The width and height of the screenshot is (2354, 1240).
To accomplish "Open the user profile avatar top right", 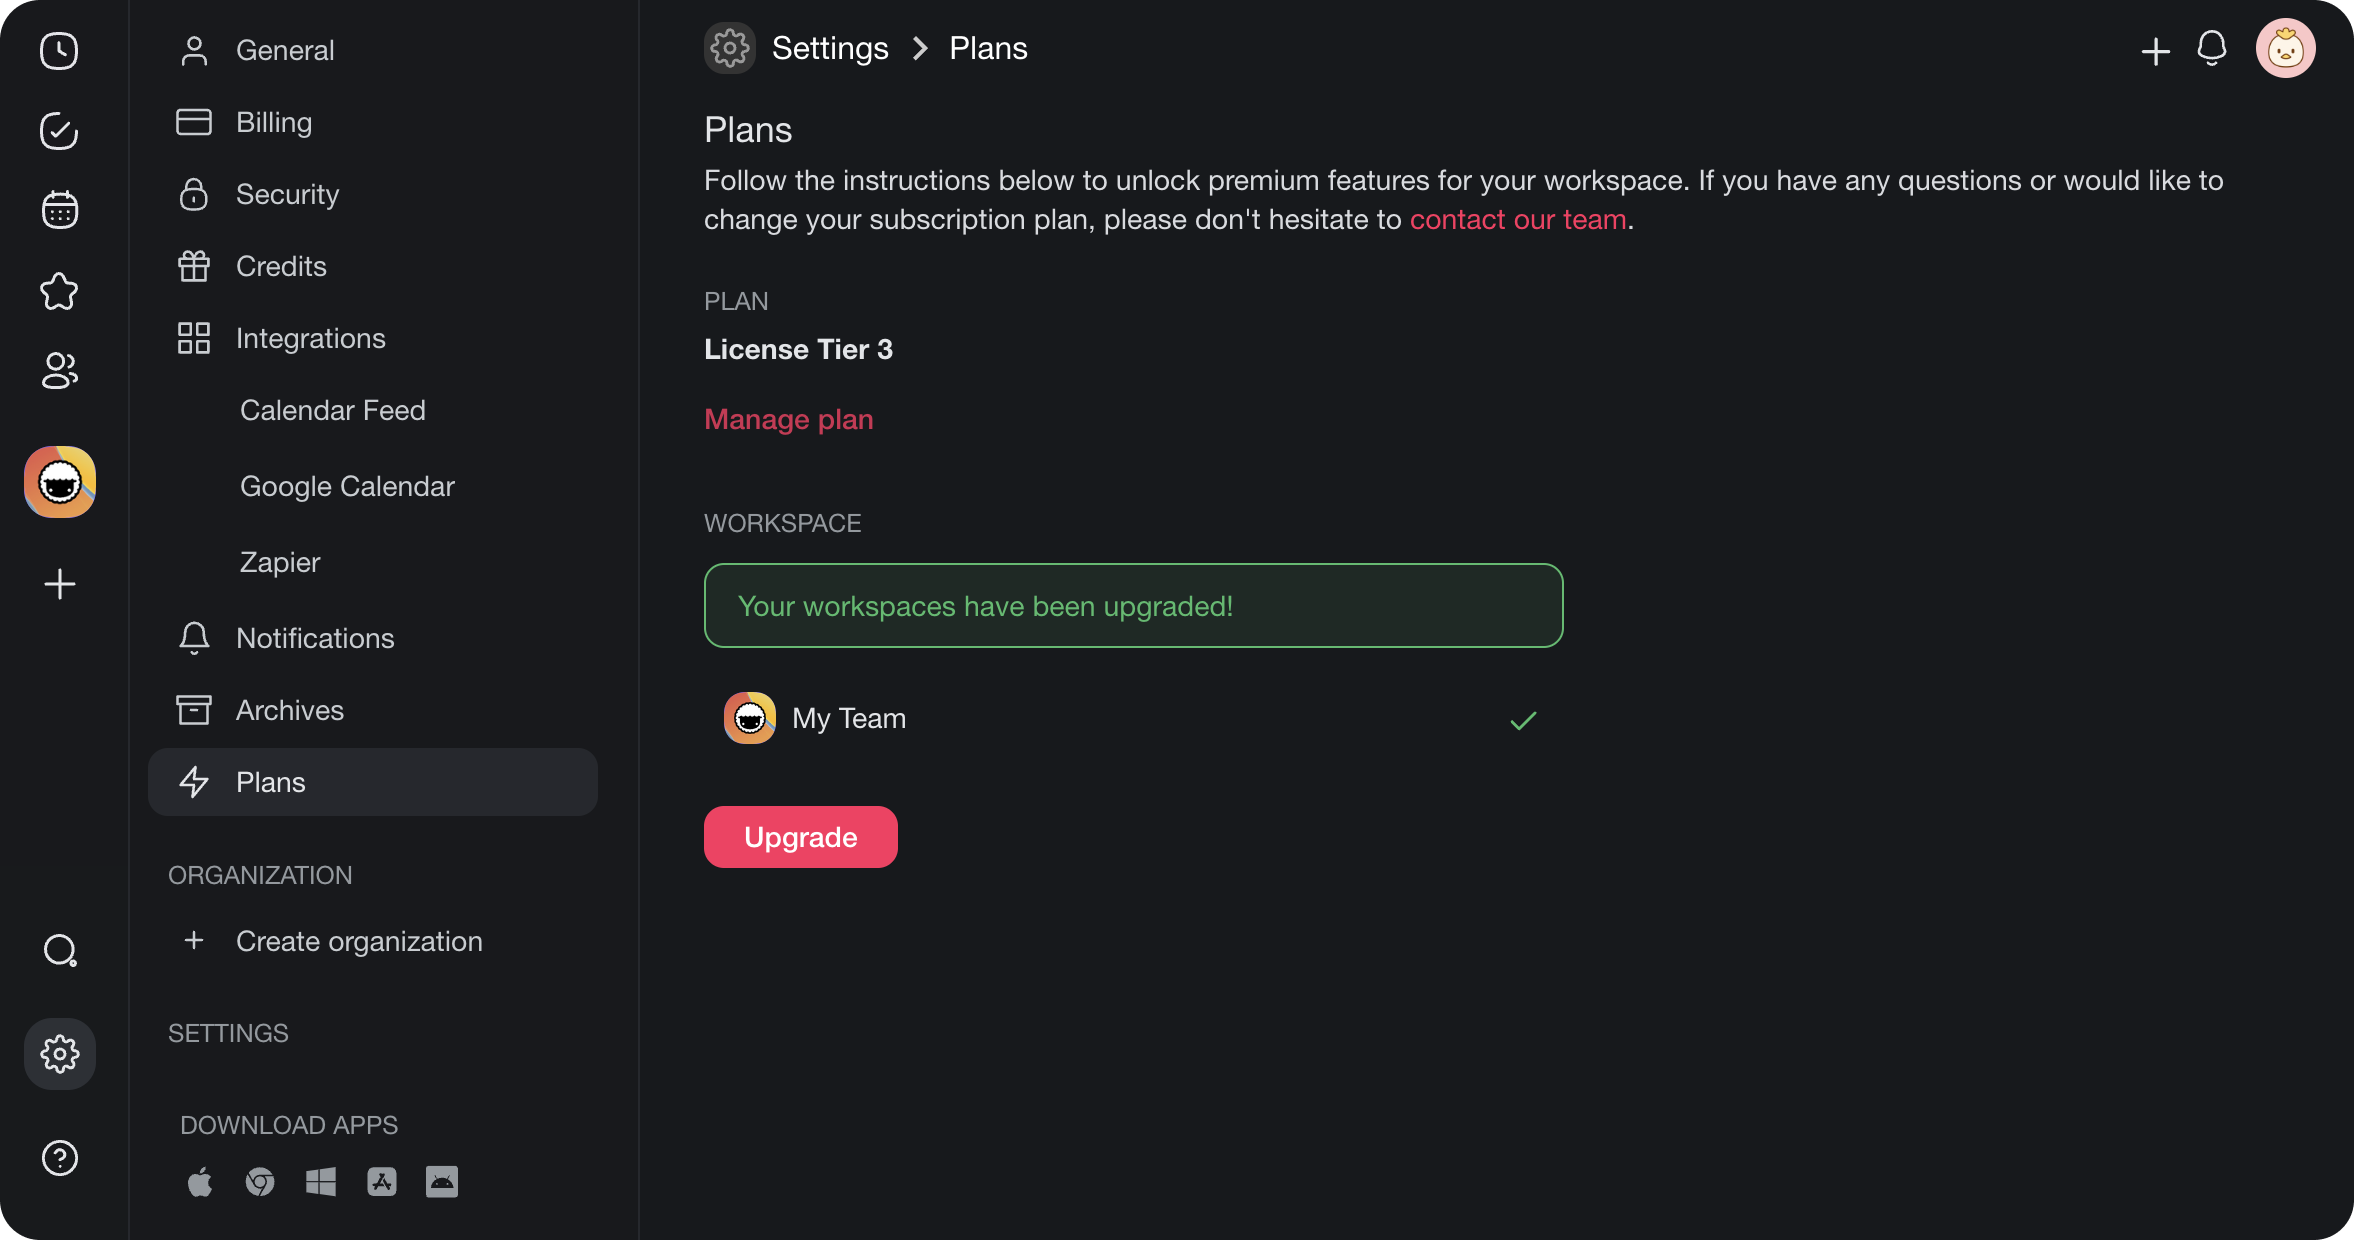I will 2285,48.
